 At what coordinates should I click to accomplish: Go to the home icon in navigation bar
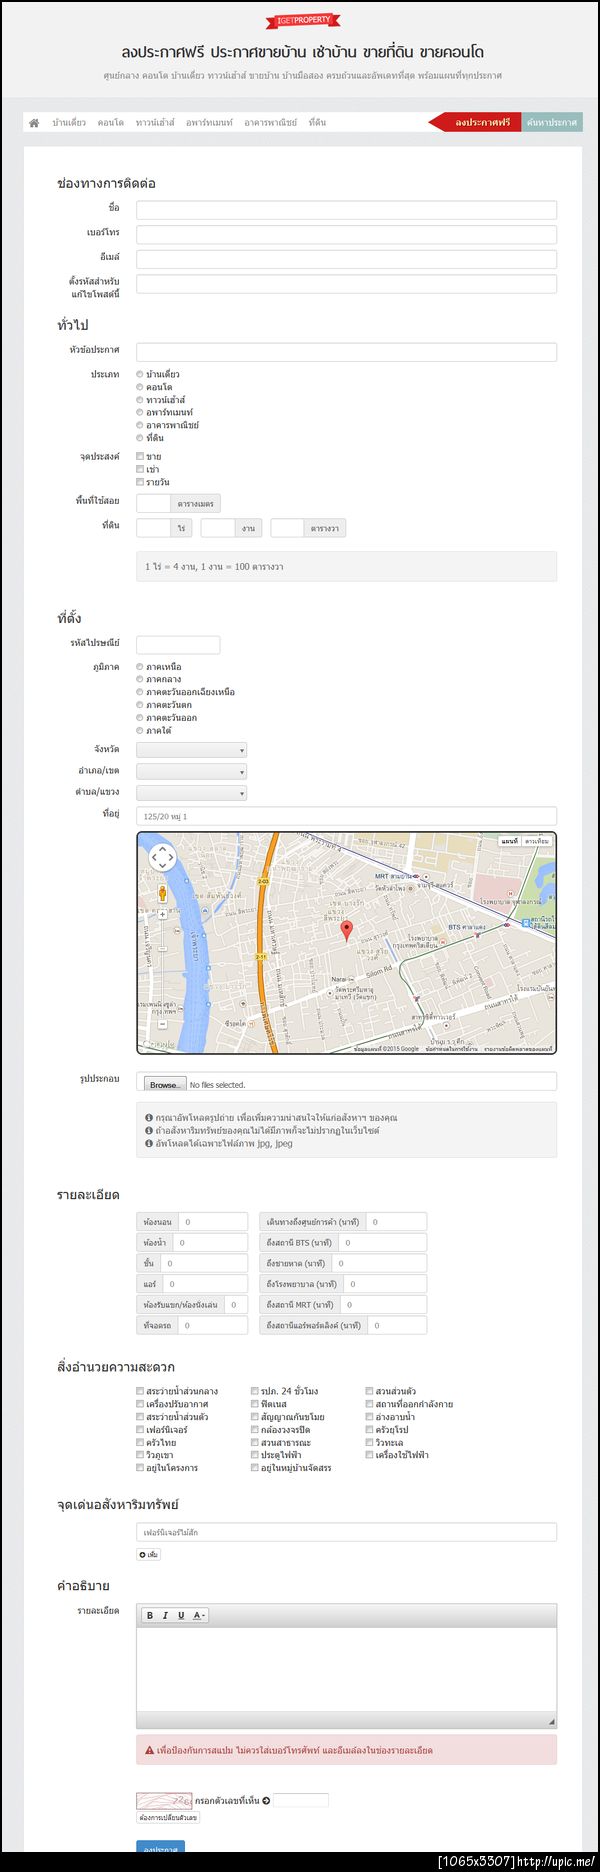pyautogui.click(x=34, y=122)
